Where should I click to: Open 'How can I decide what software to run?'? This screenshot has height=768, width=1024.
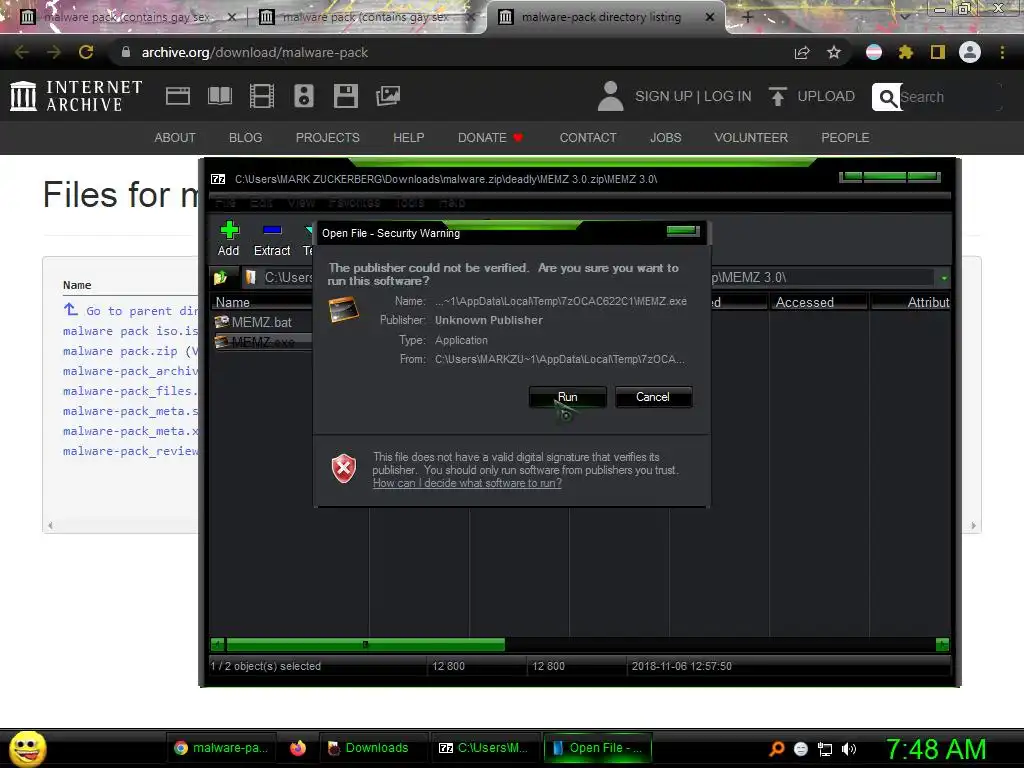[467, 483]
